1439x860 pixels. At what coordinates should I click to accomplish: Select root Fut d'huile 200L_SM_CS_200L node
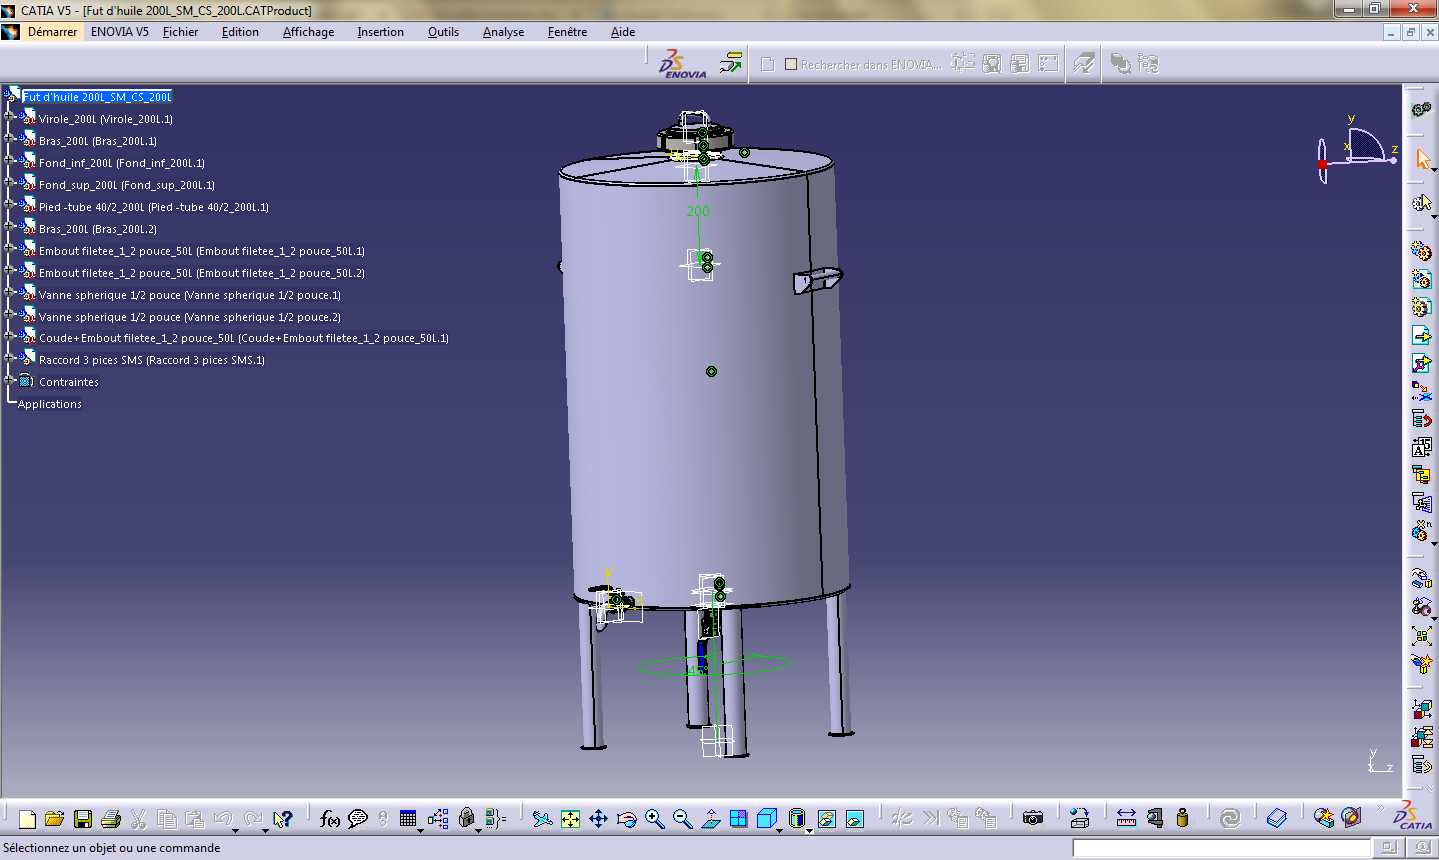pyautogui.click(x=97, y=97)
